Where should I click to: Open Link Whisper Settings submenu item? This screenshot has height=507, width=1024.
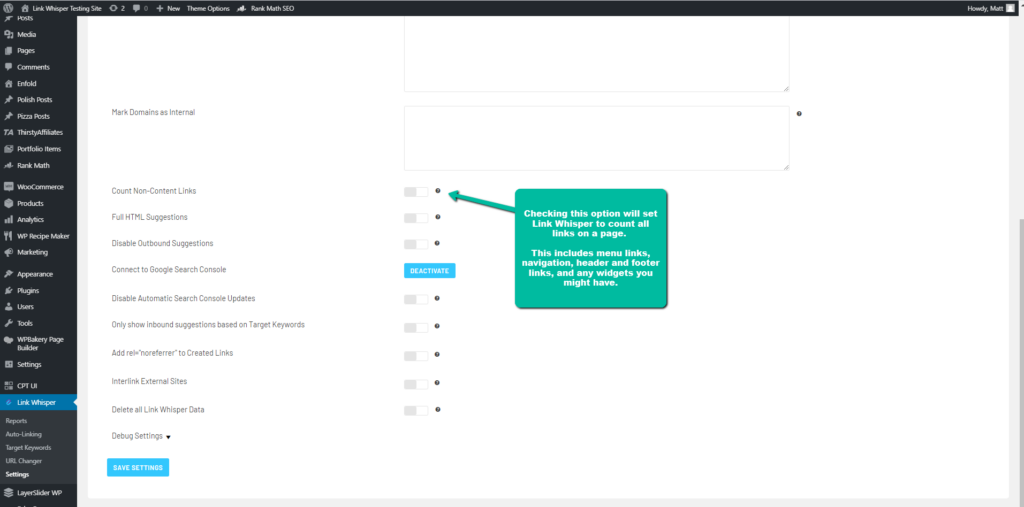17,474
